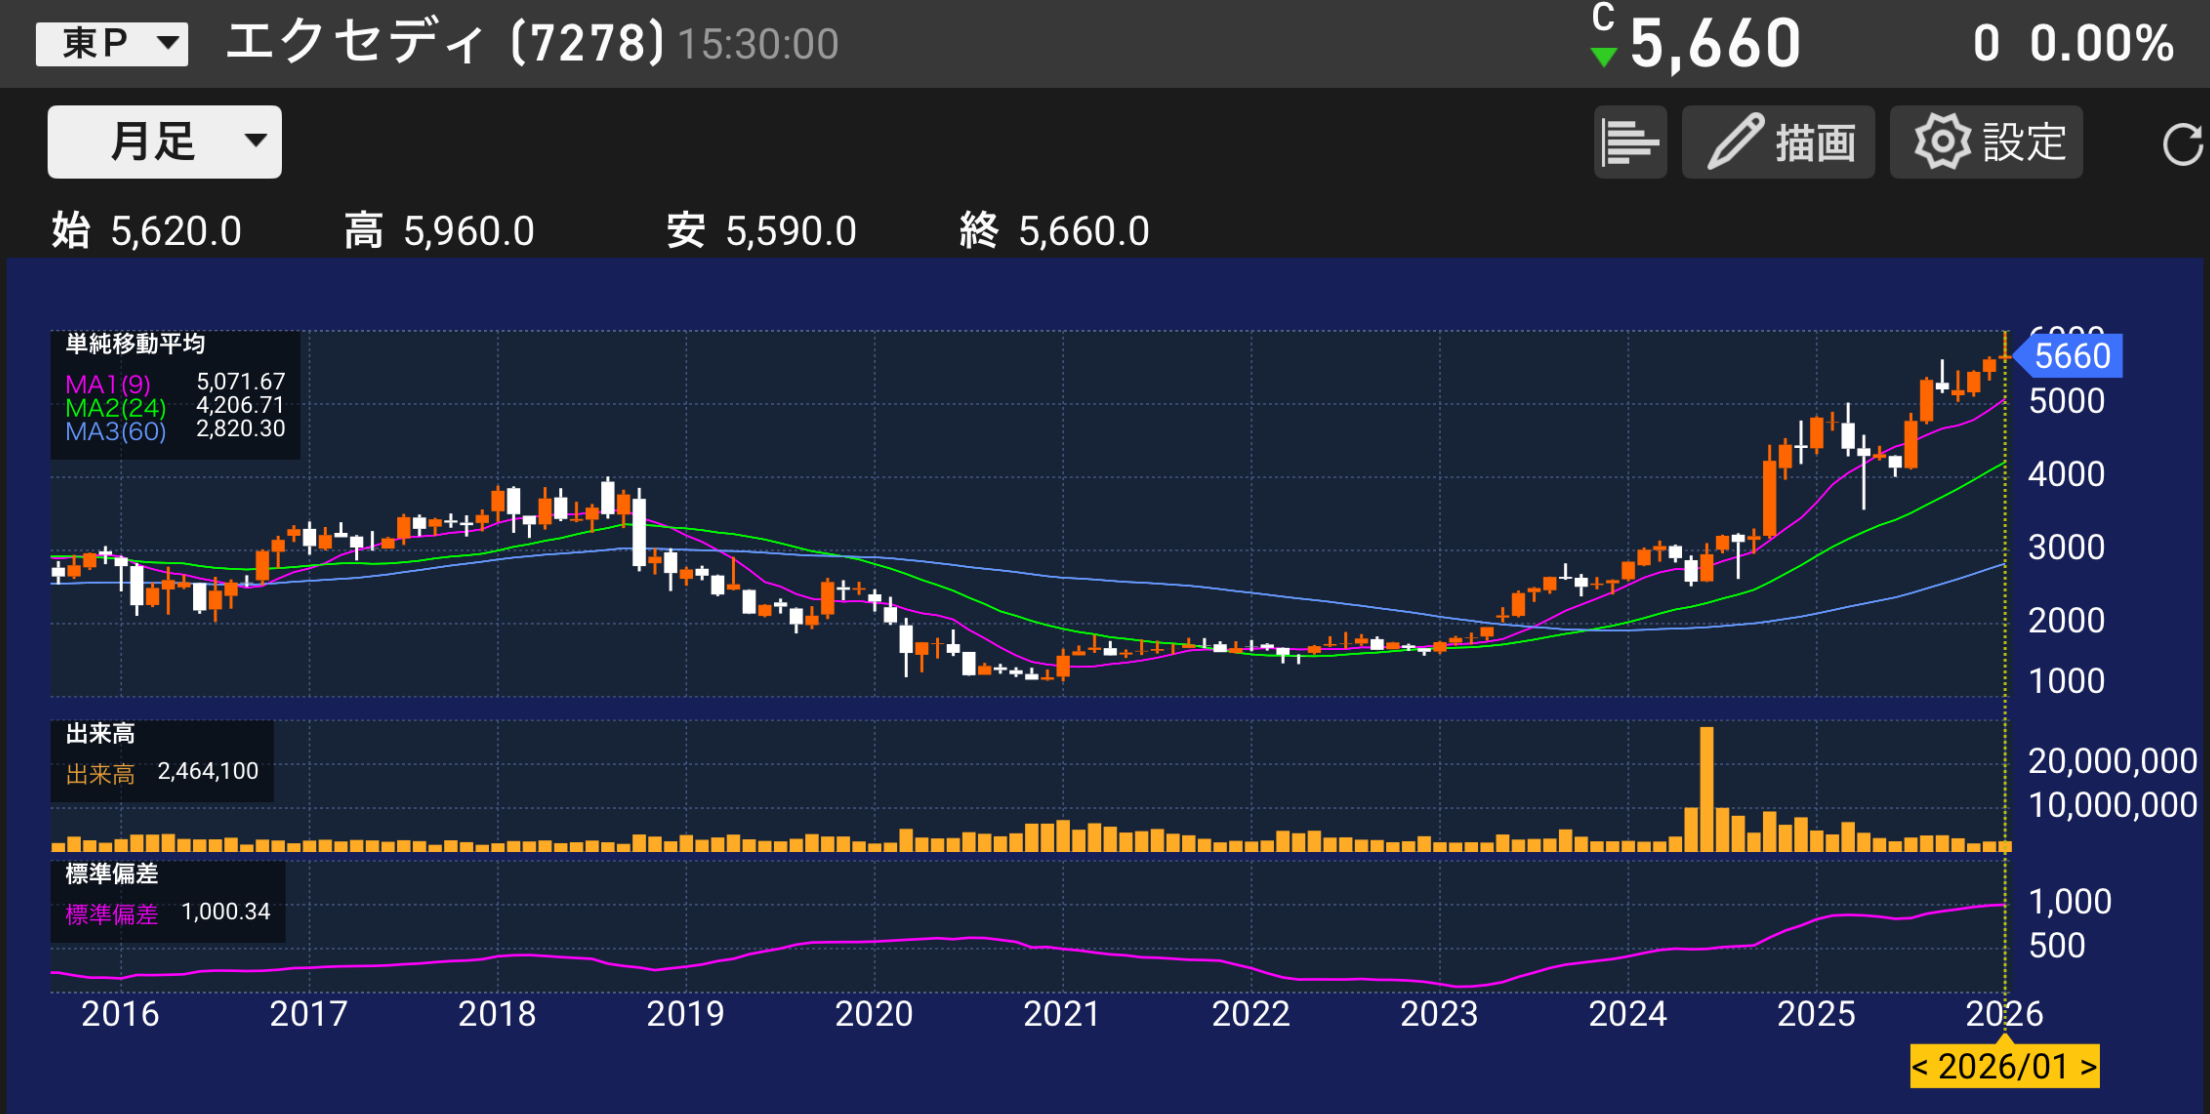
Task: Select the MA3(60) moving average legend
Action: click(x=115, y=432)
